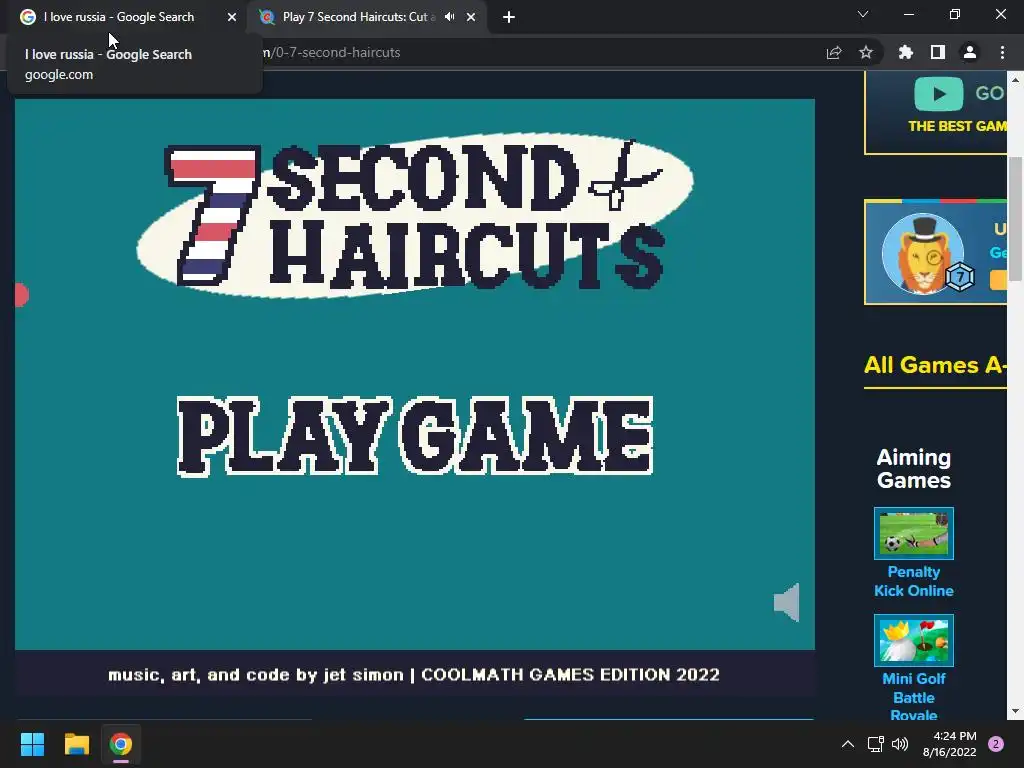The height and width of the screenshot is (768, 1024).
Task: Click the address bar URL text
Action: tap(332, 53)
